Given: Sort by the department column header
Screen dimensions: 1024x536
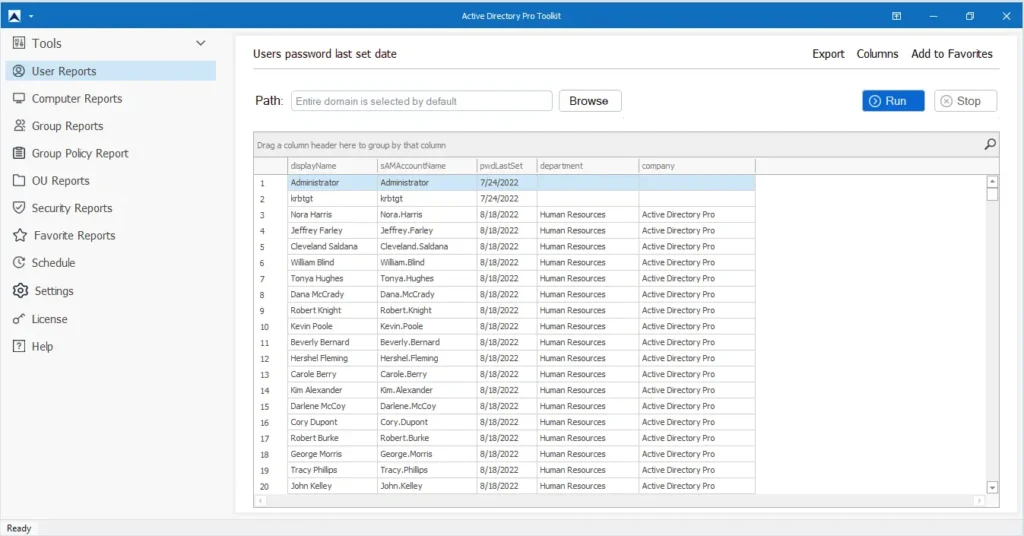Looking at the screenshot, I should coord(587,166).
